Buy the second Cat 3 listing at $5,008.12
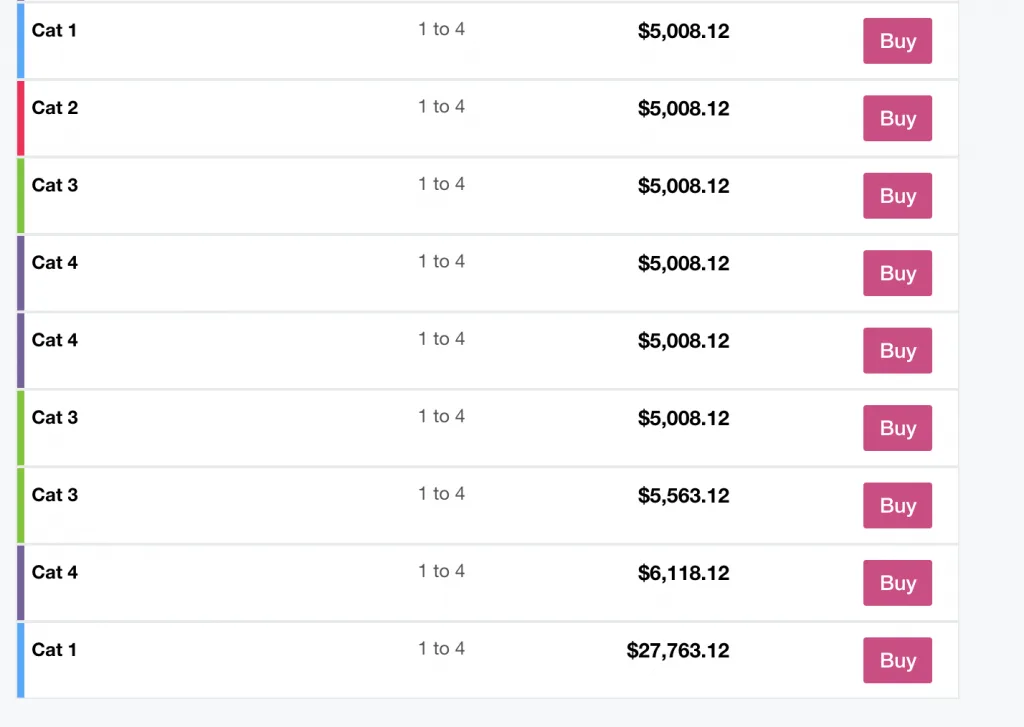This screenshot has height=727, width=1024. [897, 428]
